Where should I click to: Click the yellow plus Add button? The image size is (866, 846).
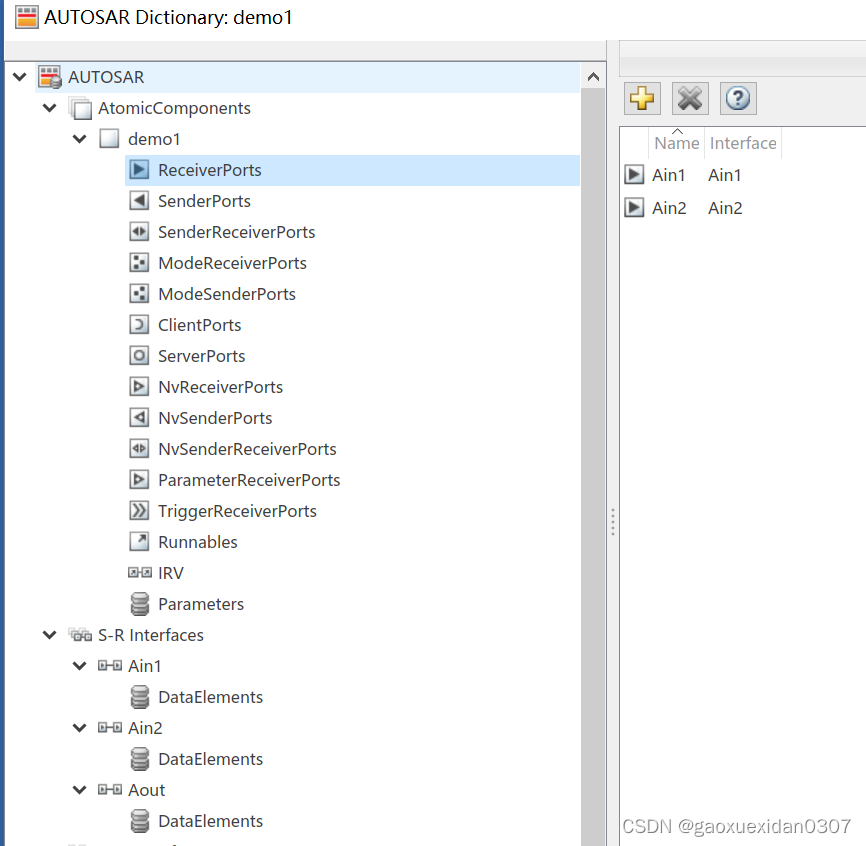coord(642,99)
